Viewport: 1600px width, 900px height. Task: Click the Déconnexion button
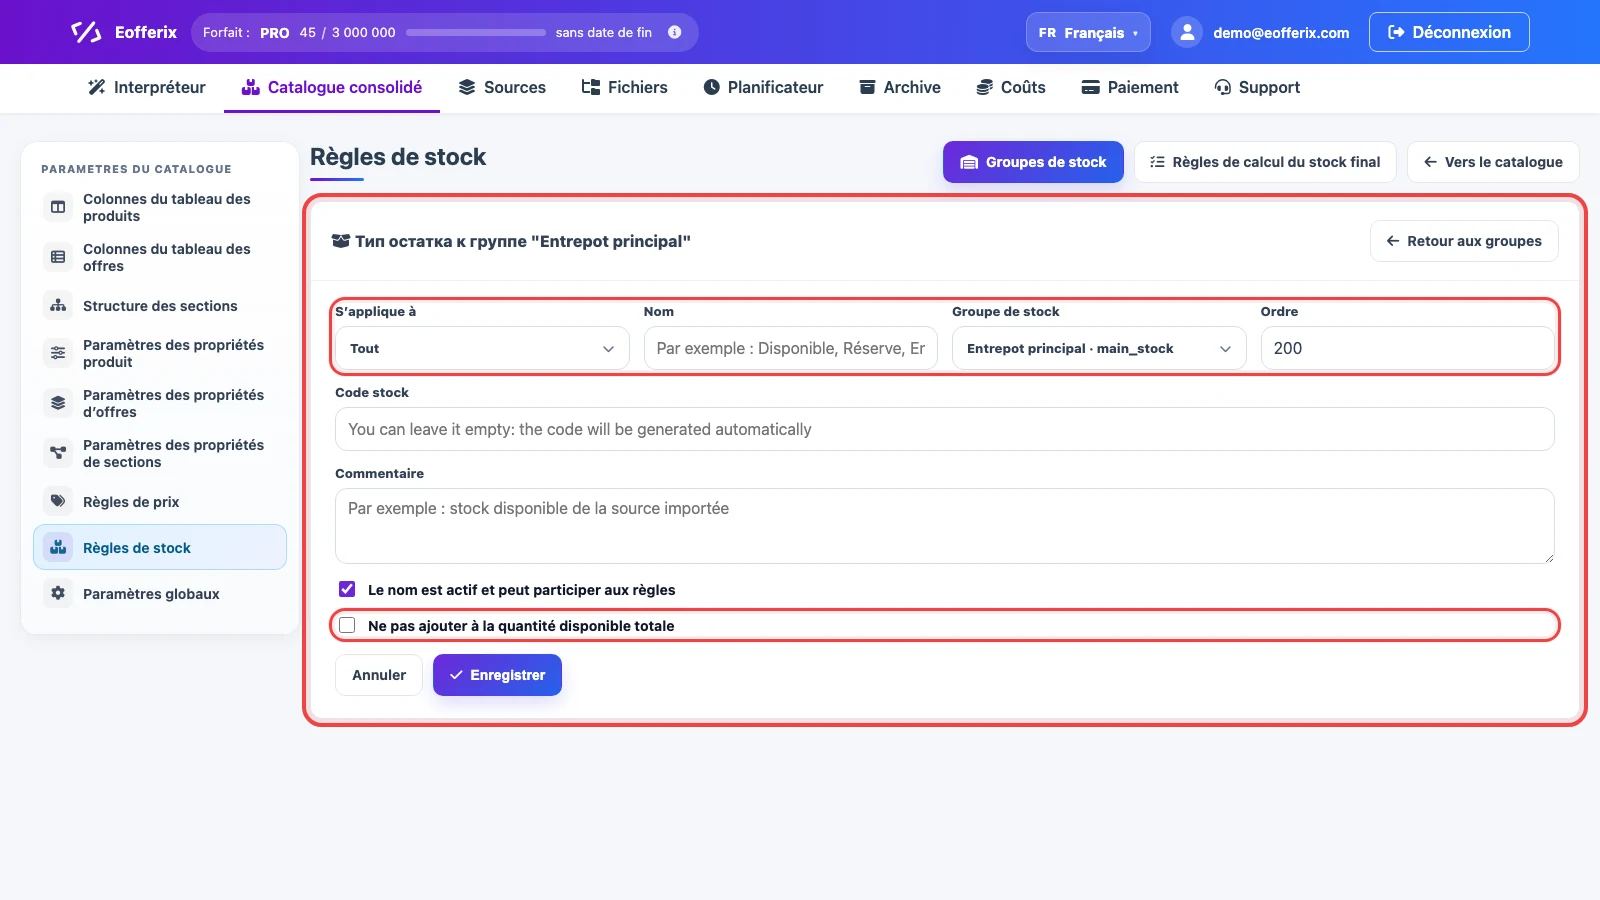(1449, 32)
